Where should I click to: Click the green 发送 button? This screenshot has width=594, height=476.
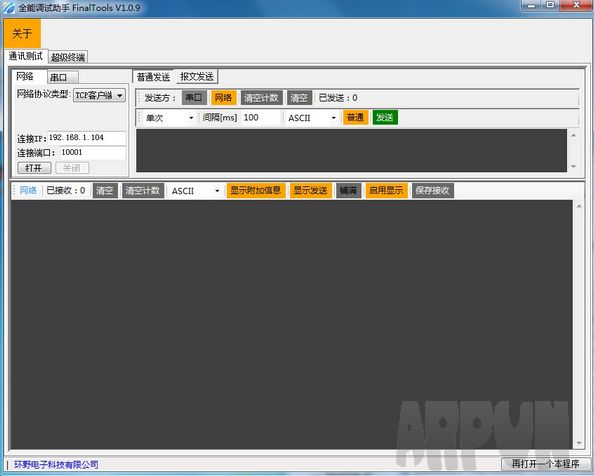pyautogui.click(x=385, y=117)
